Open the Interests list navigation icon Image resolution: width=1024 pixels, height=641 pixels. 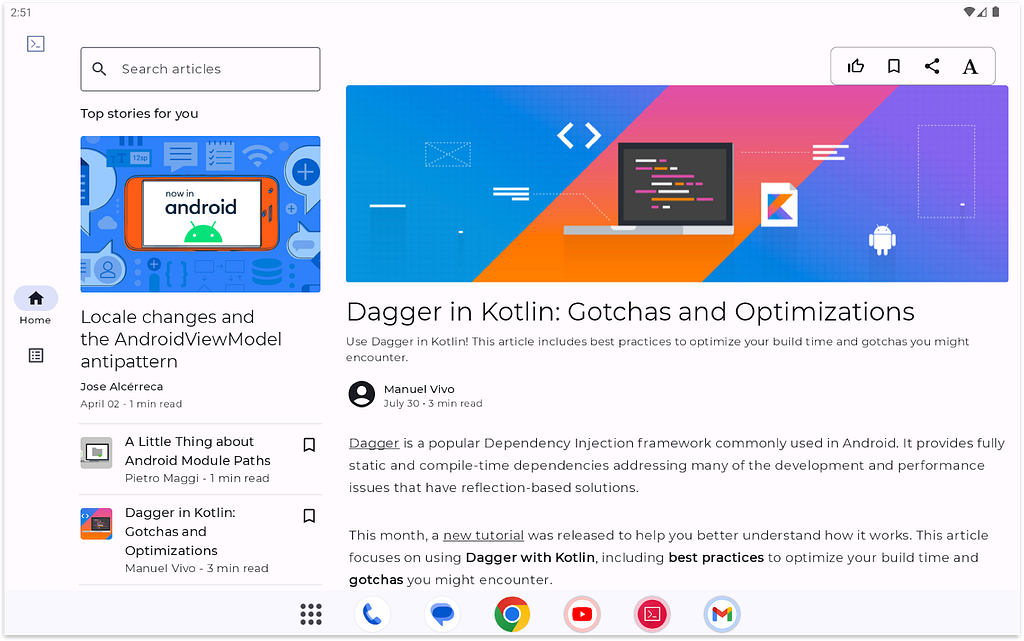coord(36,355)
